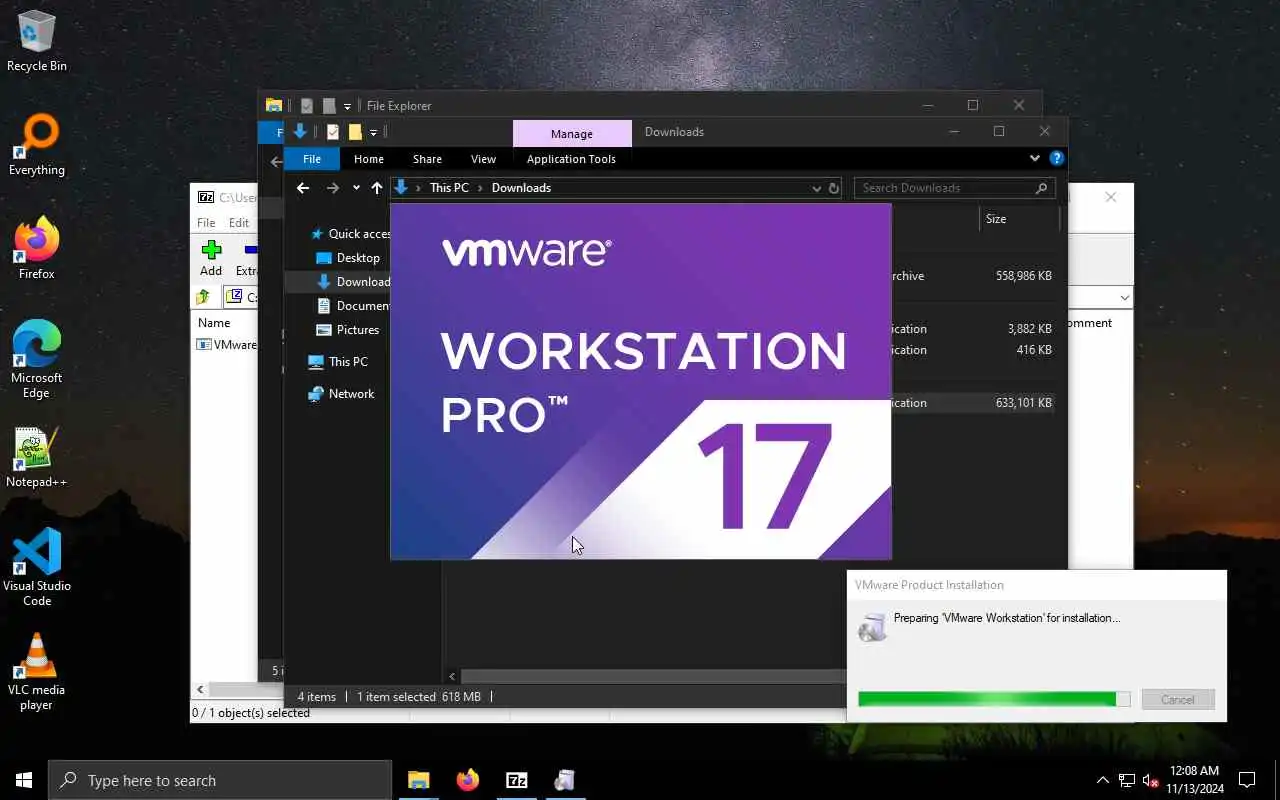Screen dimensions: 1280x800
Task: Expand address bar history dropdown
Action: pyautogui.click(x=817, y=188)
